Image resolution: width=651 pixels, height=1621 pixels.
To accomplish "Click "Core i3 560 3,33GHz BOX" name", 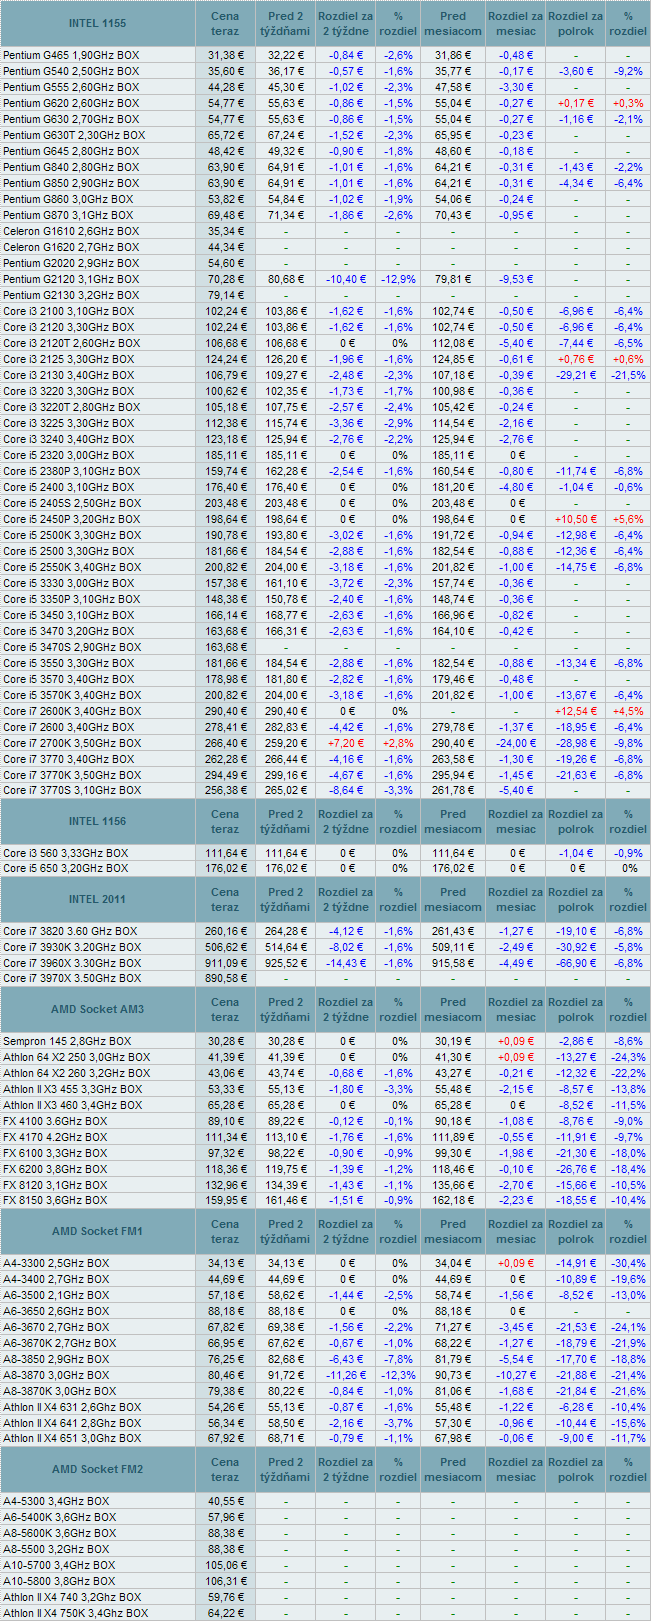I will [x=66, y=853].
